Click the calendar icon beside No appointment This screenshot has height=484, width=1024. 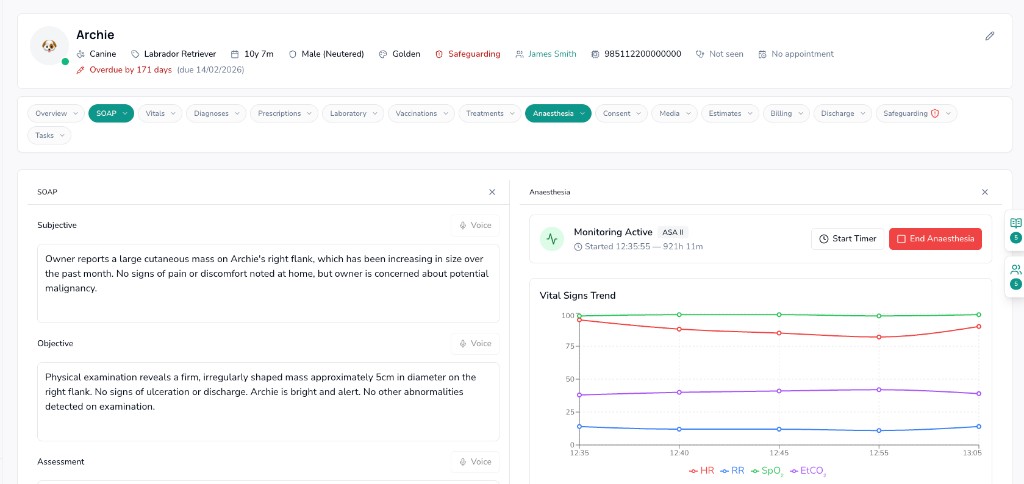click(762, 54)
